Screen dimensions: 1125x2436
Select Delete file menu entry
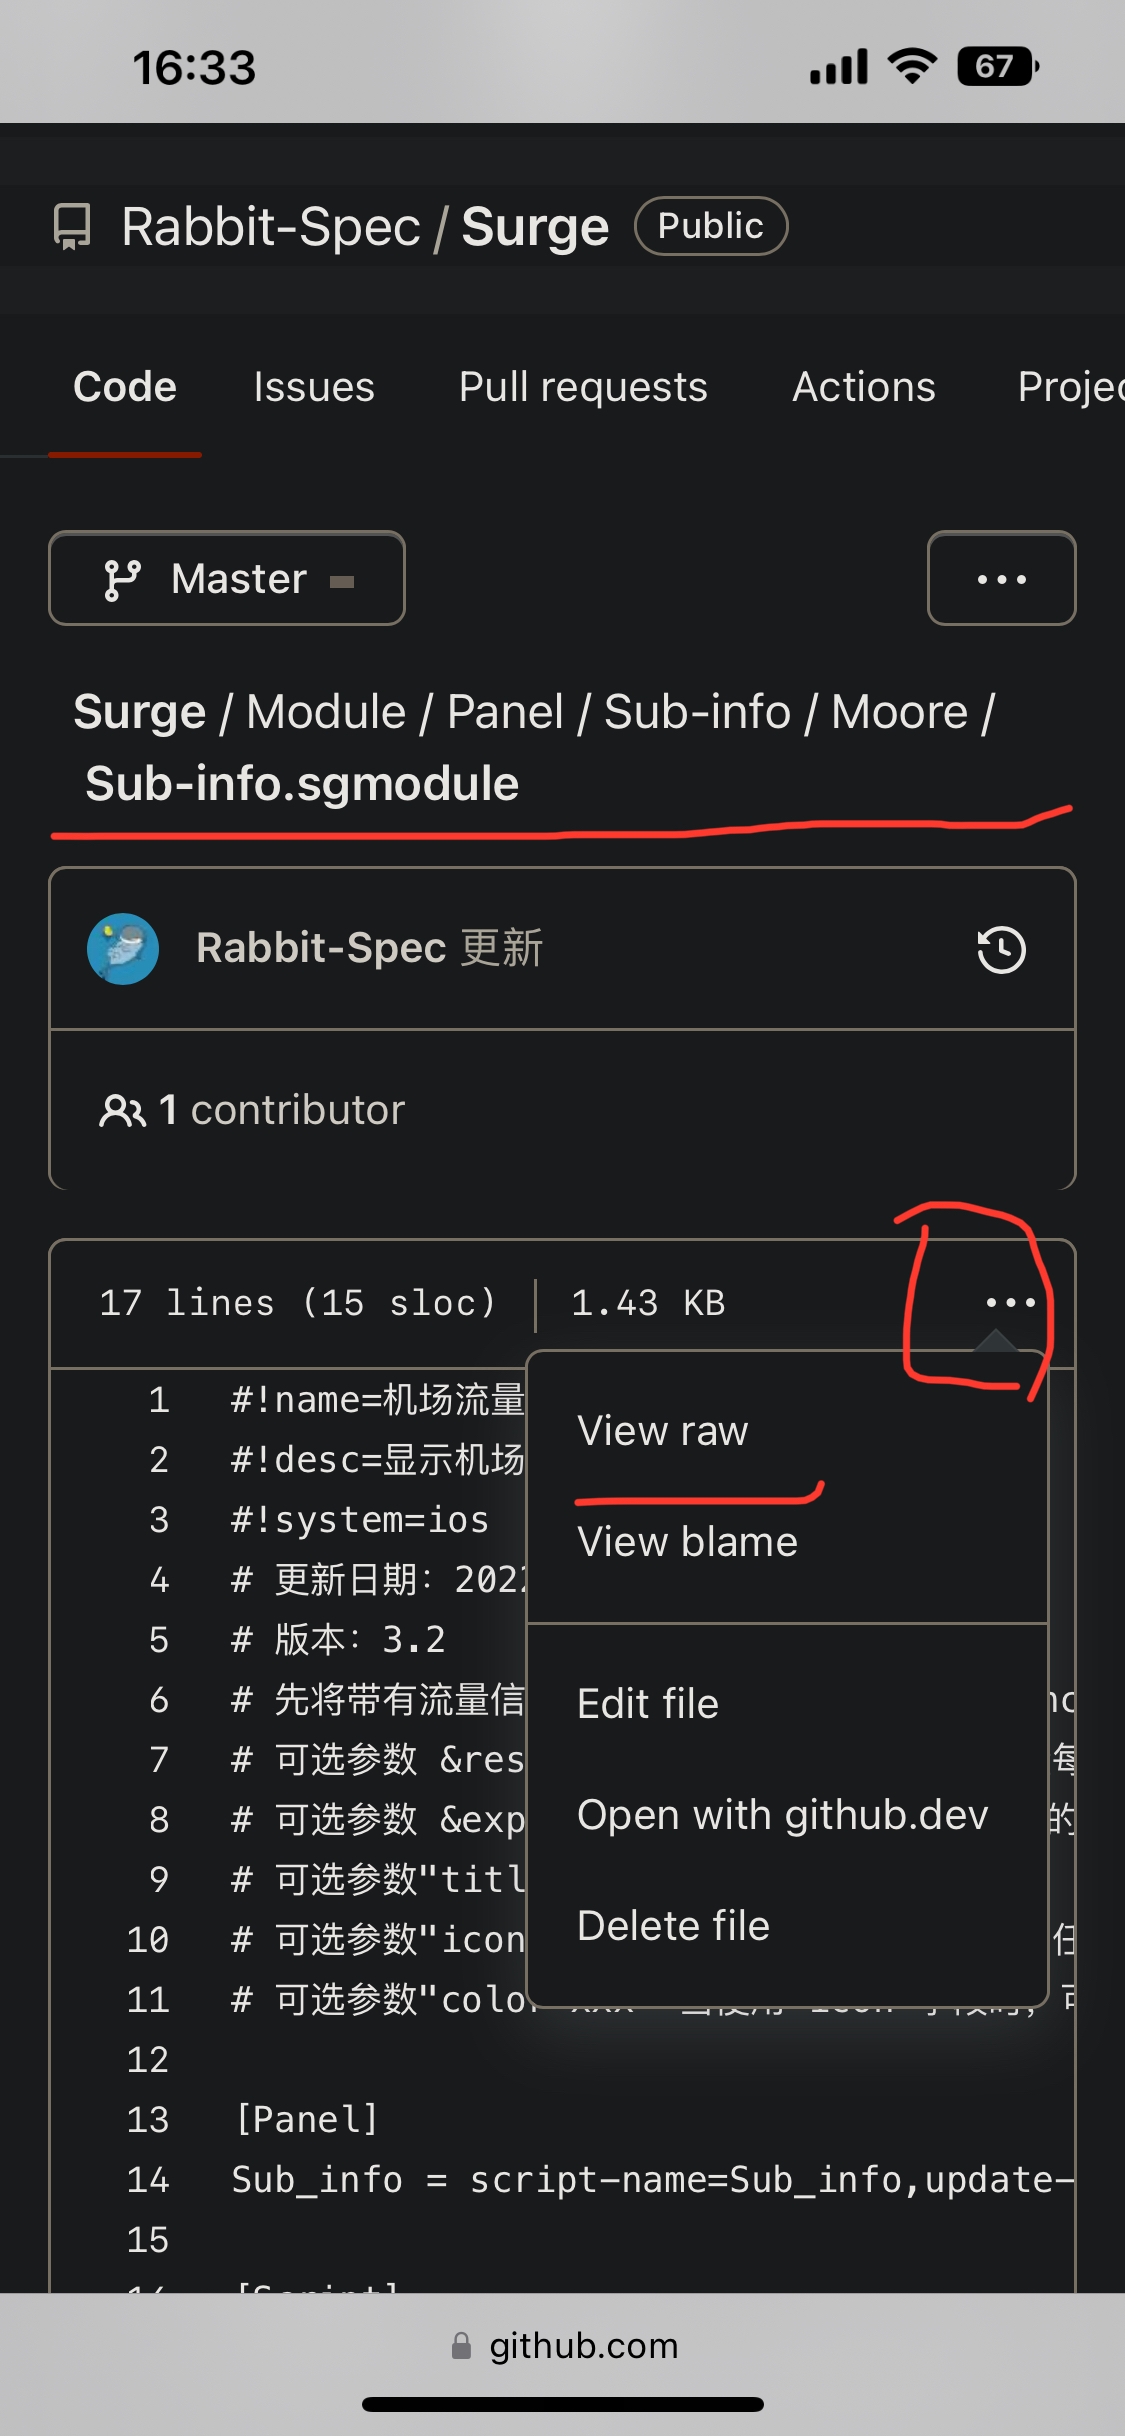(x=673, y=1926)
